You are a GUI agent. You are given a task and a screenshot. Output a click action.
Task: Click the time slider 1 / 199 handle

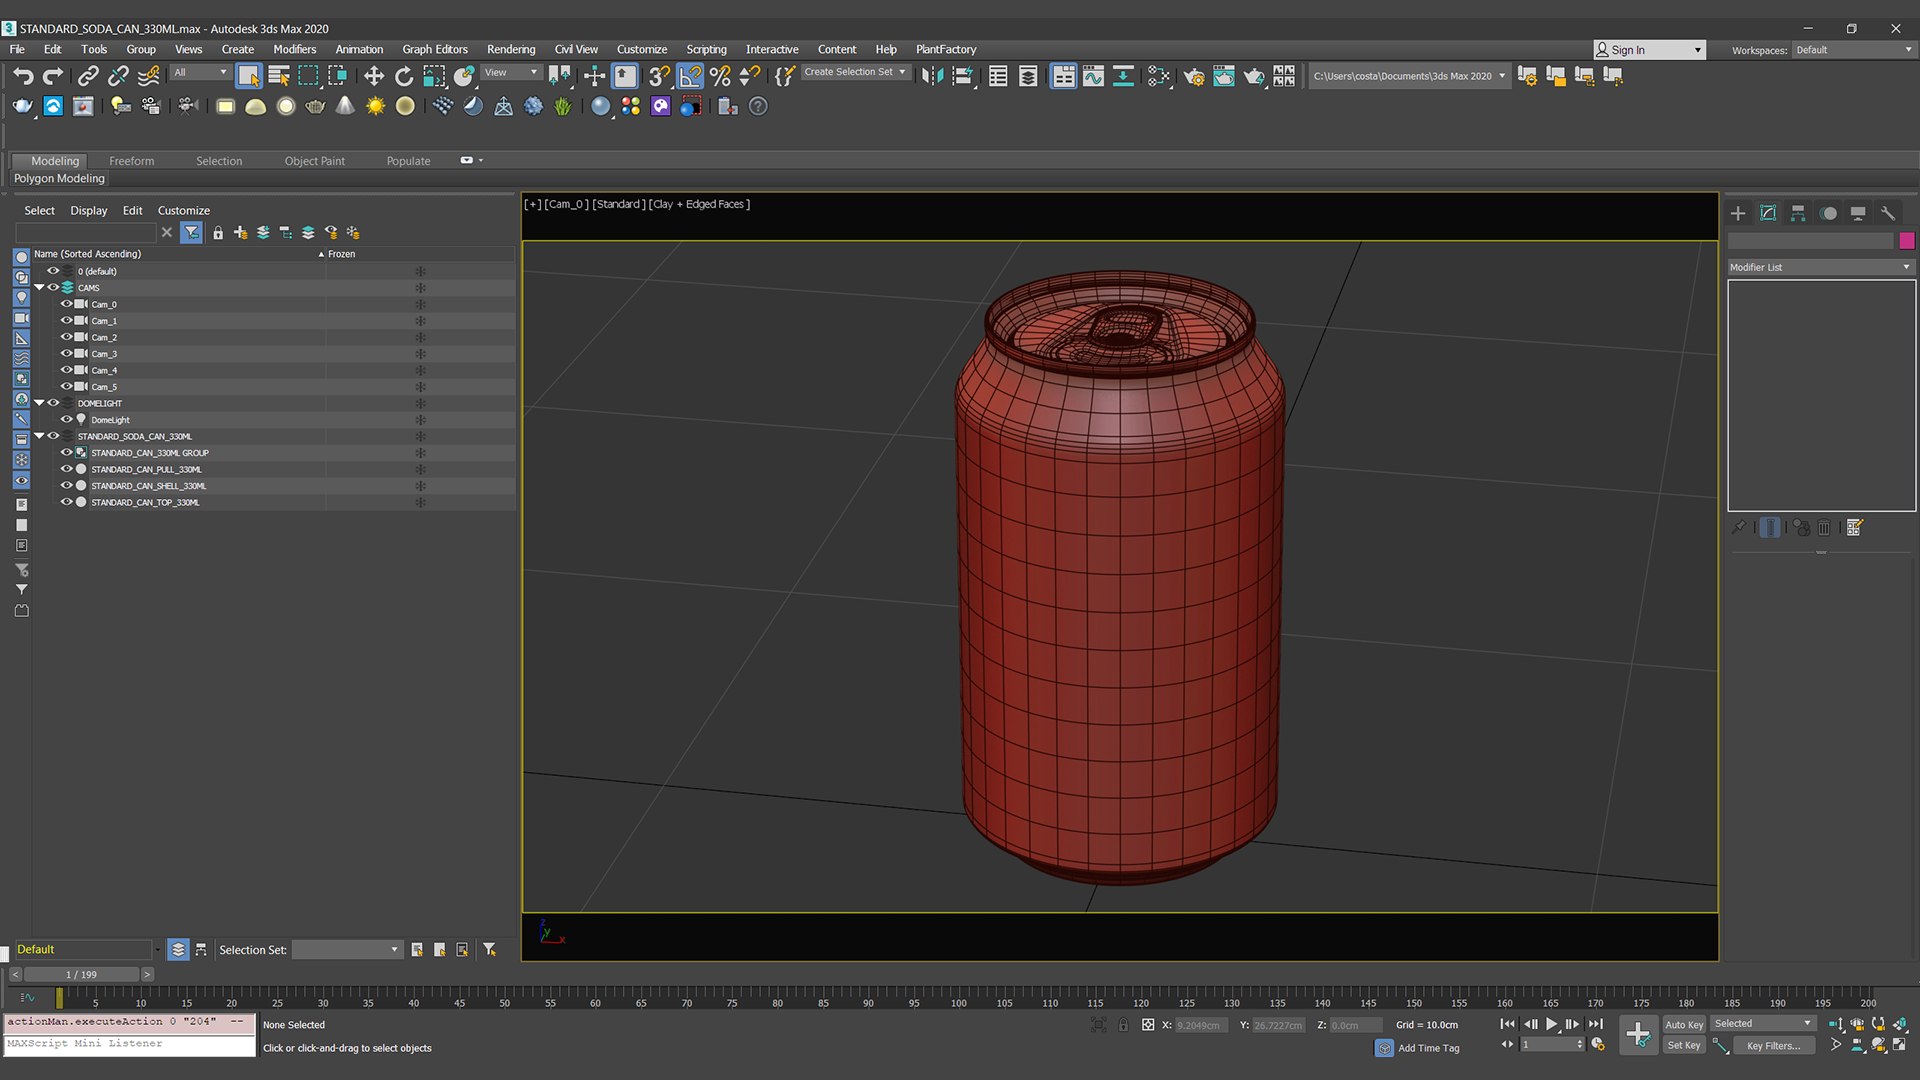[x=82, y=974]
